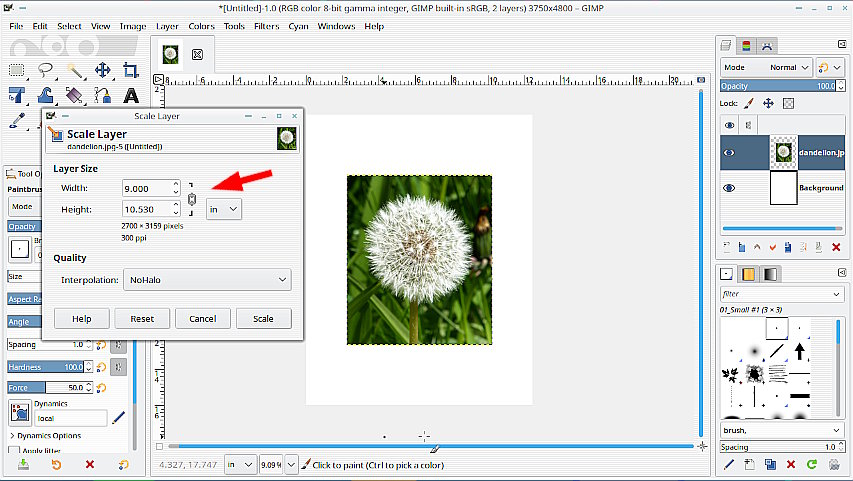The width and height of the screenshot is (853, 481).
Task: Select the Crop tool
Action: pyautogui.click(x=131, y=70)
